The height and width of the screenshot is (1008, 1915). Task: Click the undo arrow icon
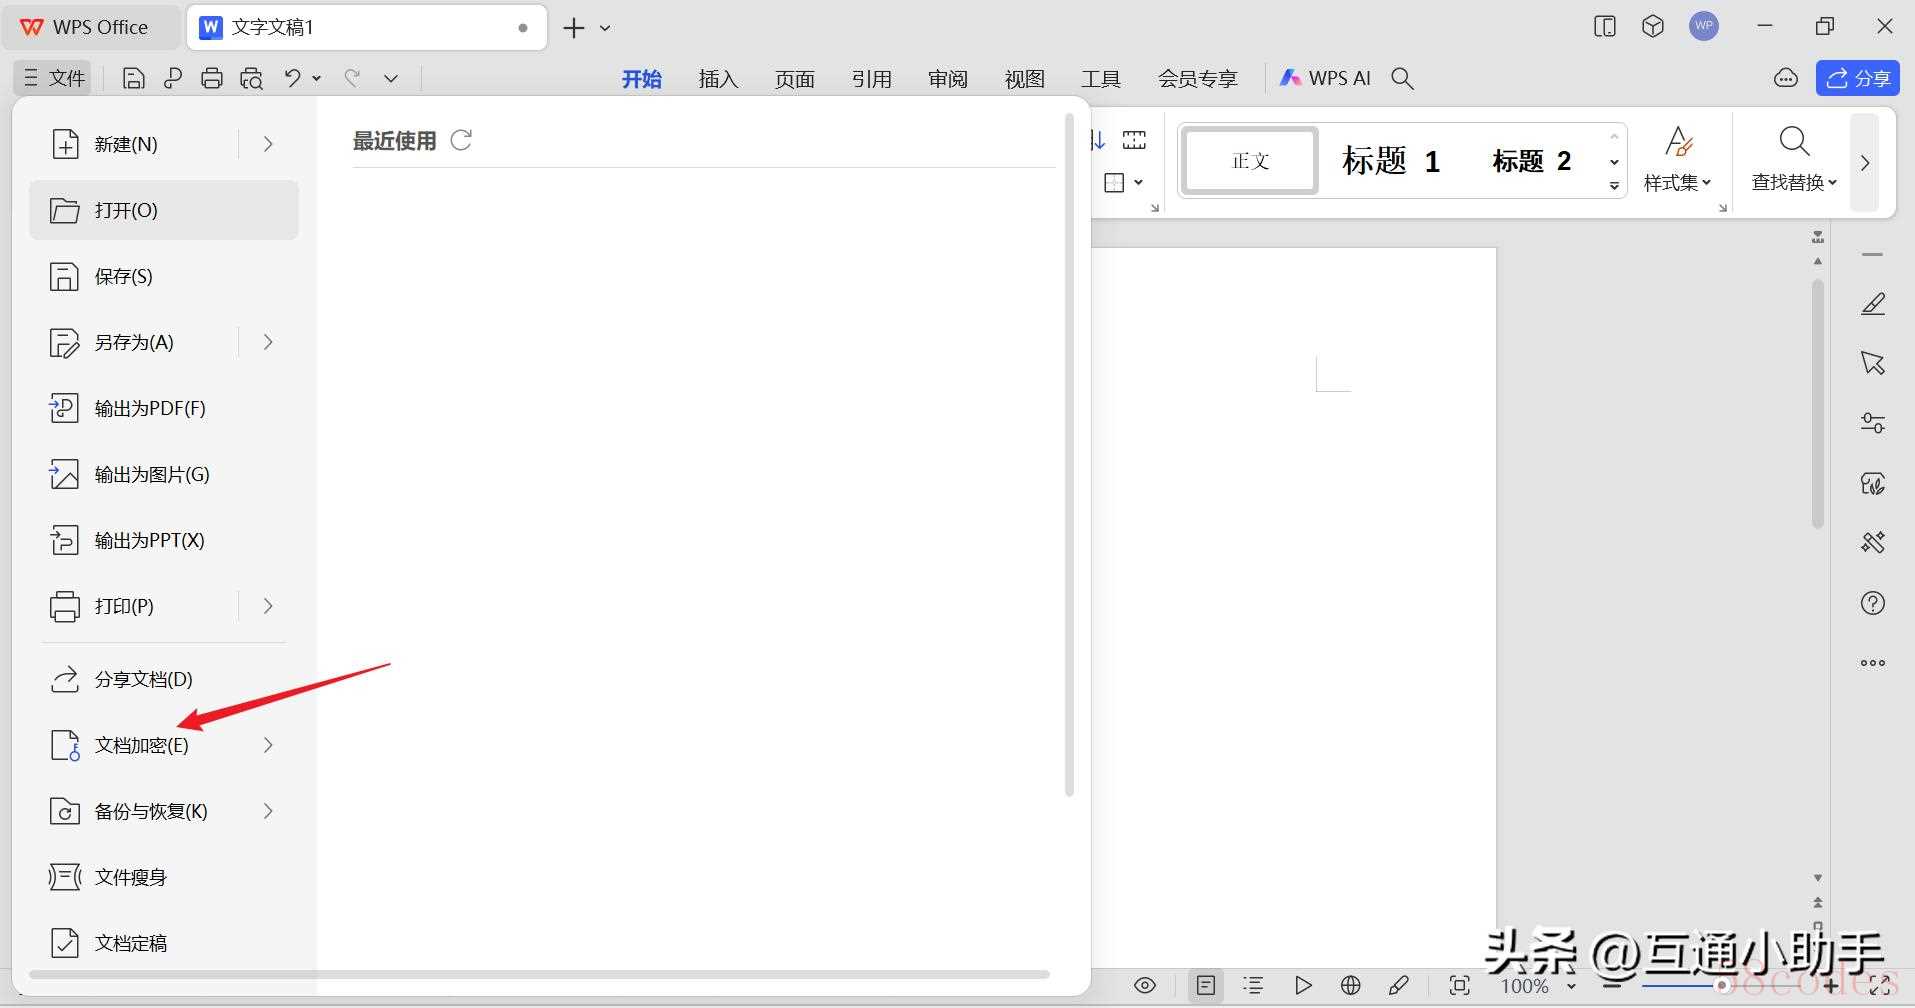click(x=292, y=78)
